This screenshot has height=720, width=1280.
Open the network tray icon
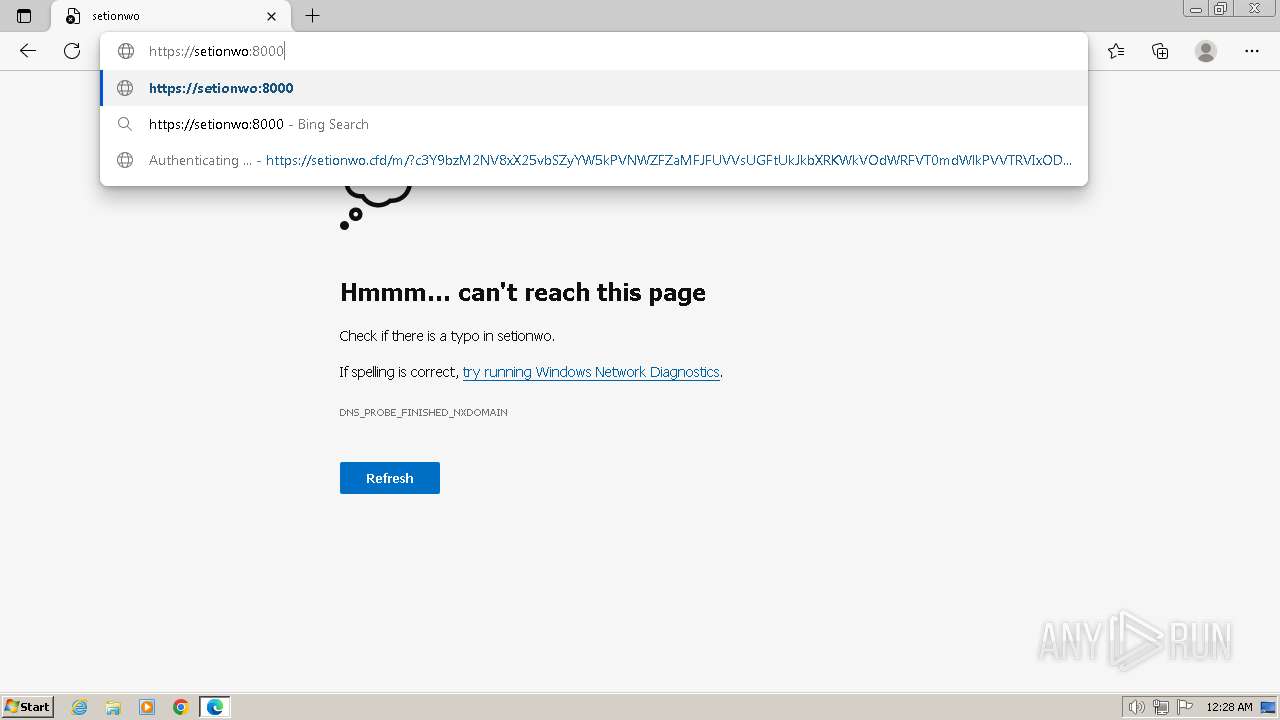1161,707
